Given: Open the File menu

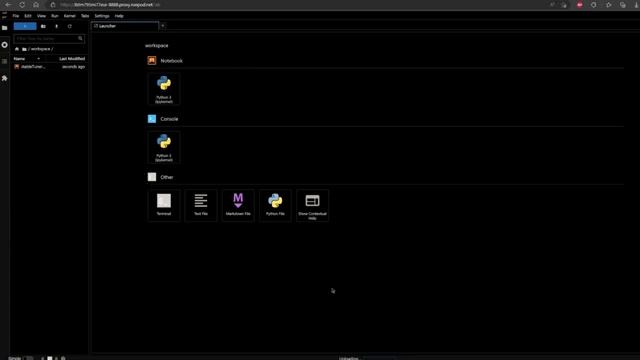Looking at the screenshot, I should pos(16,16).
